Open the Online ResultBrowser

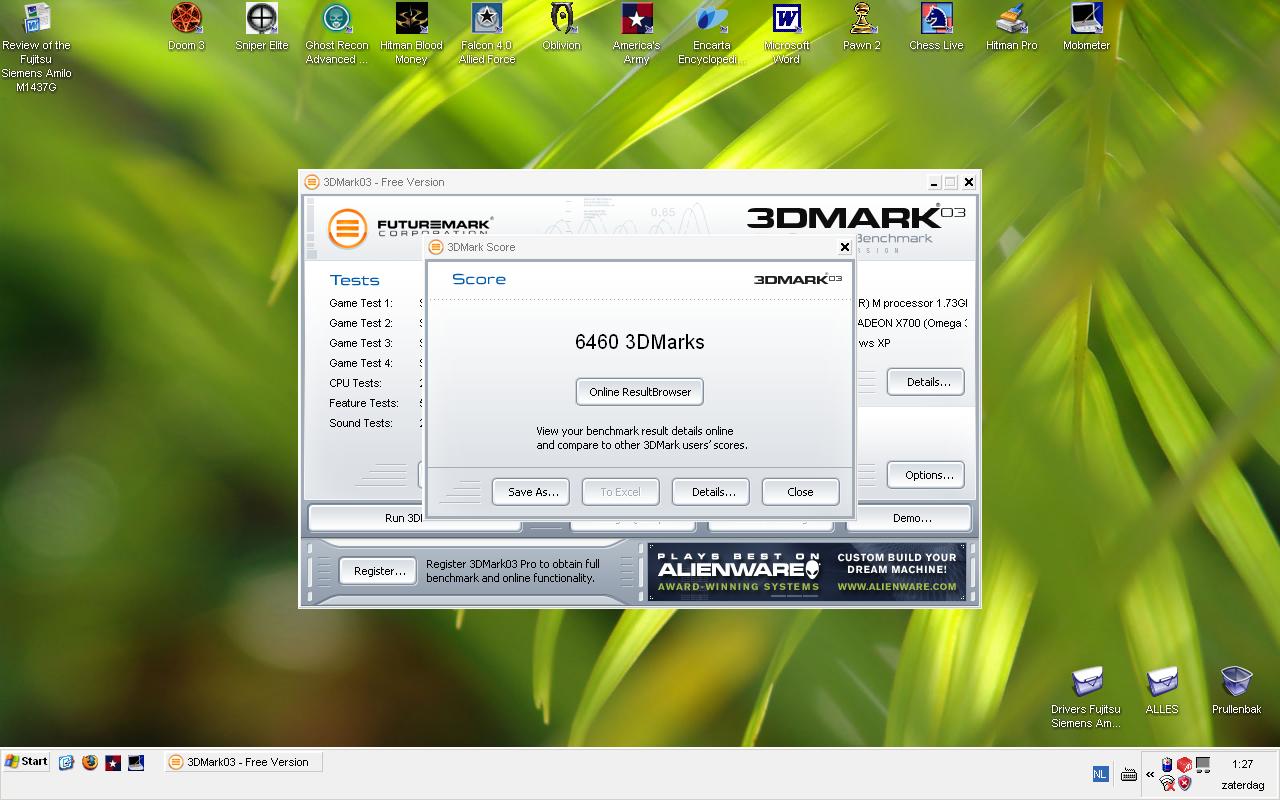[x=640, y=392]
